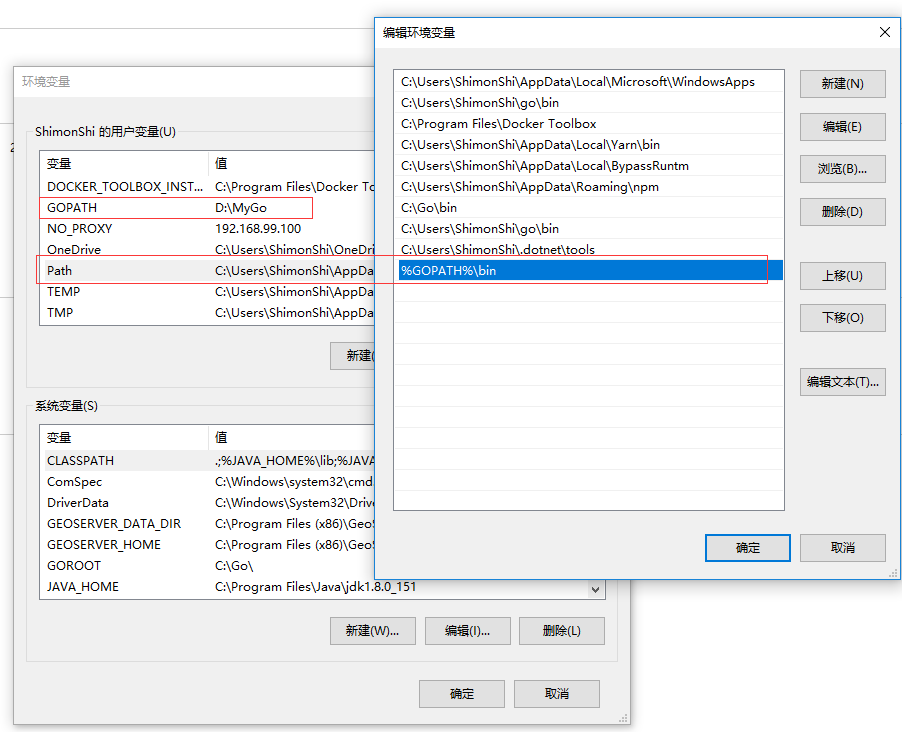Move entry up with 上移(U)
This screenshot has width=902, height=732.
pyautogui.click(x=842, y=276)
